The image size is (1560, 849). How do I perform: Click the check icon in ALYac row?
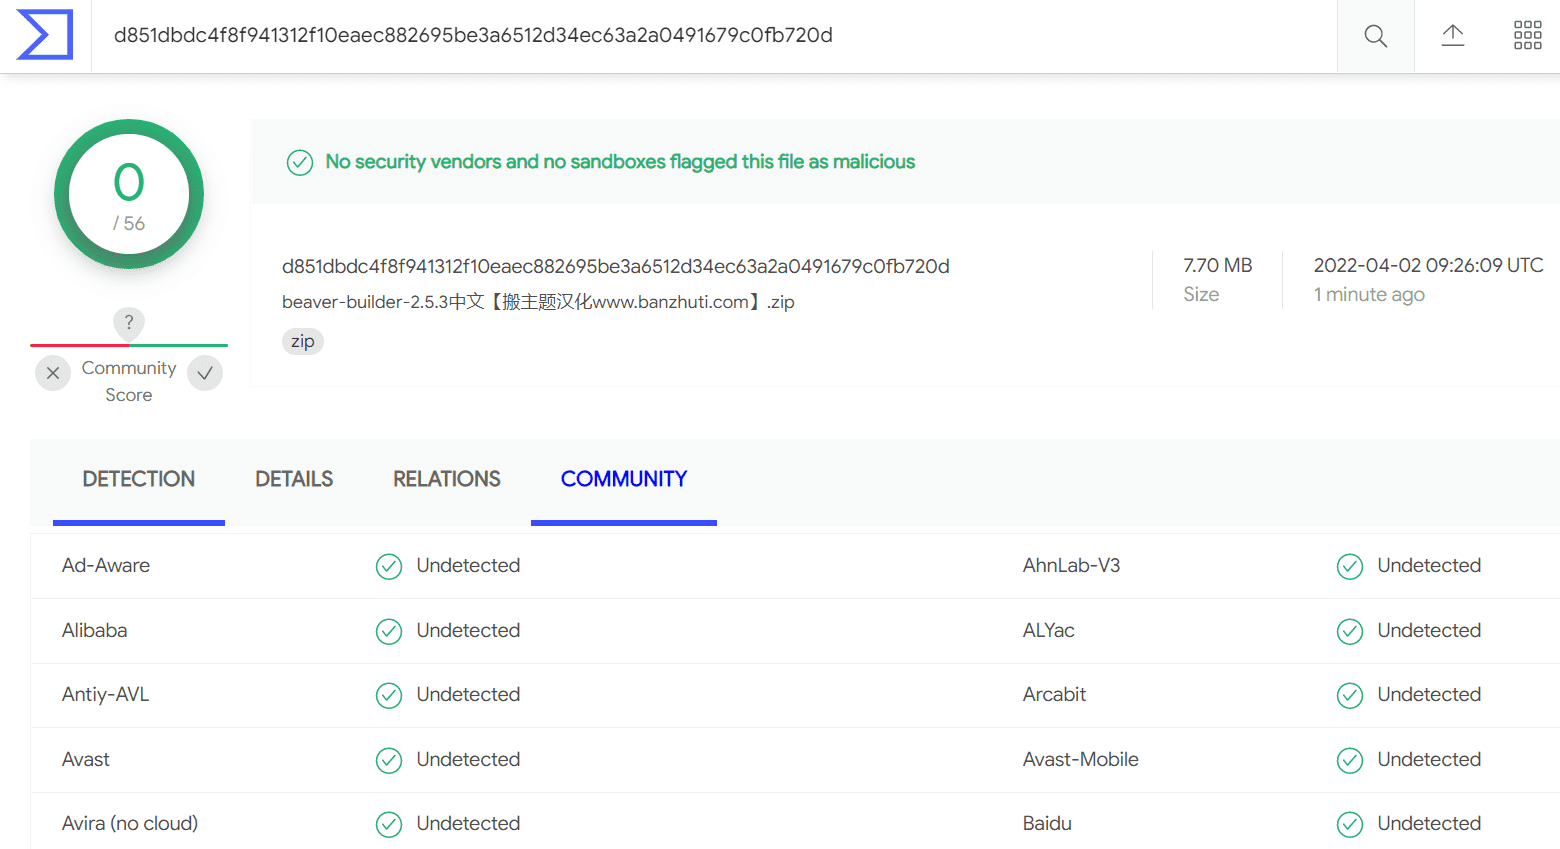[1350, 631]
